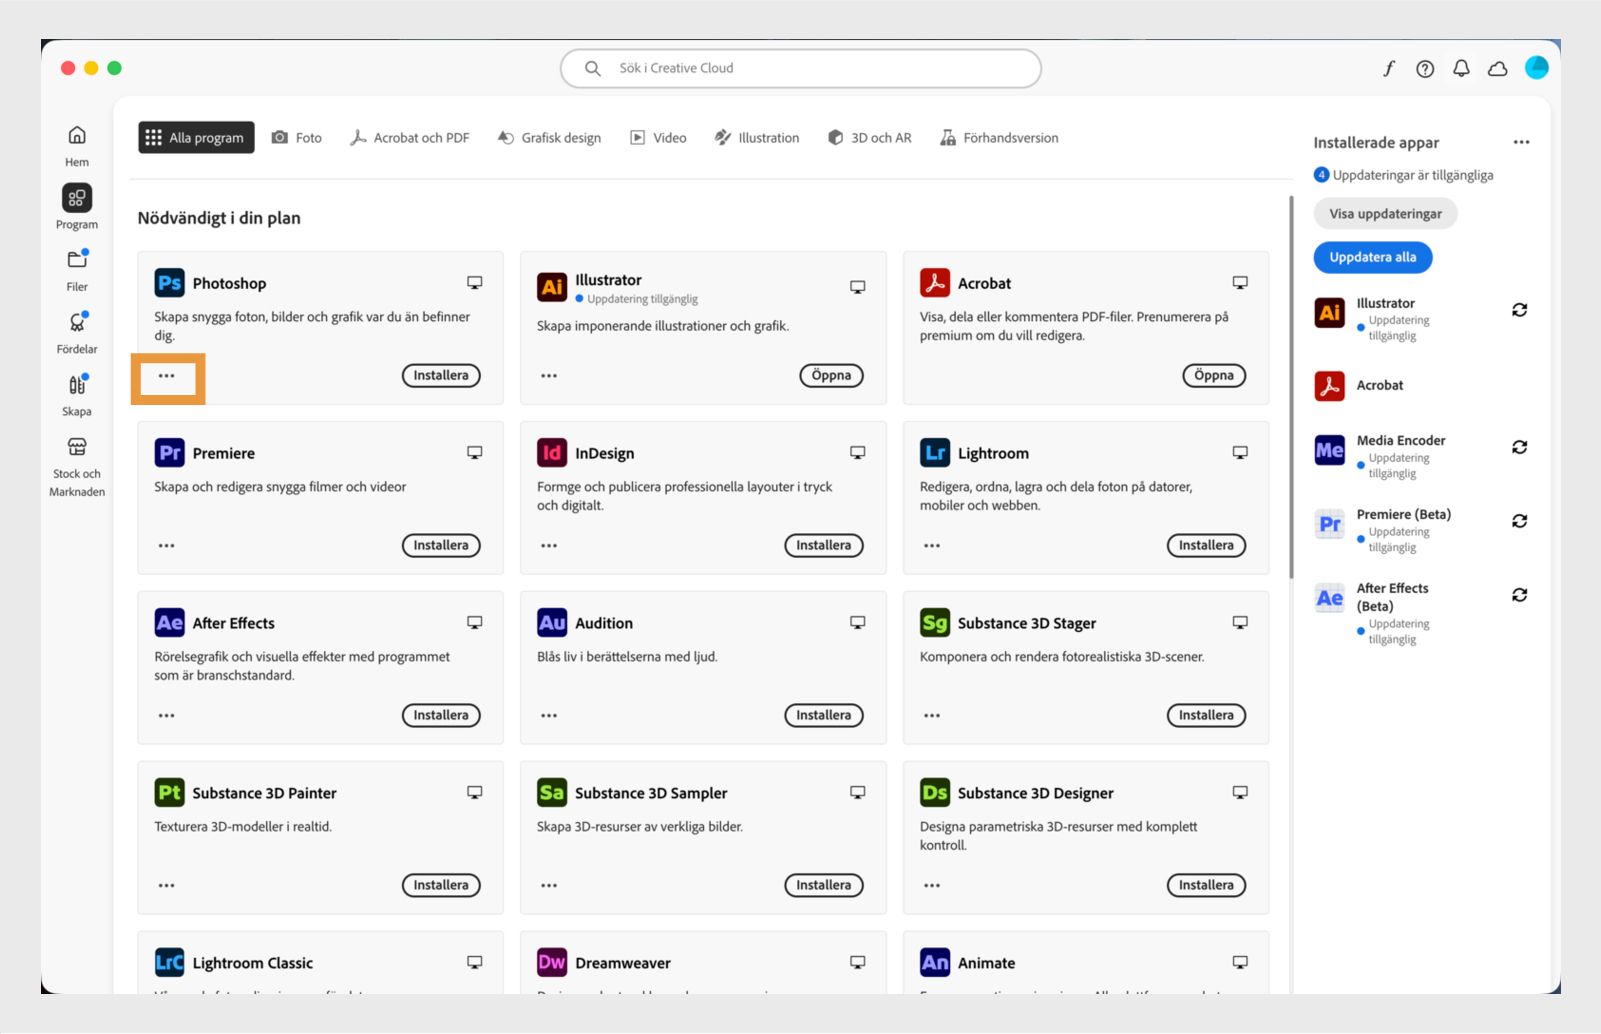Click the Photoshop app icon
Screen dimensions: 1601x1034
[x=170, y=283]
